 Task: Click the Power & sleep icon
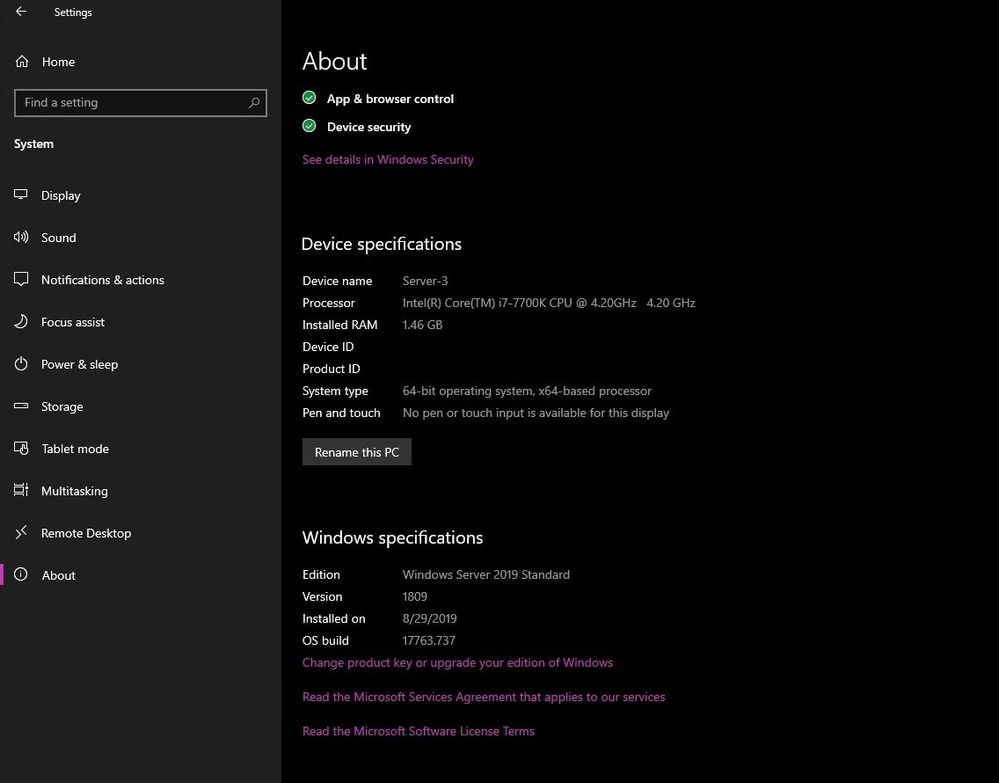(21, 364)
